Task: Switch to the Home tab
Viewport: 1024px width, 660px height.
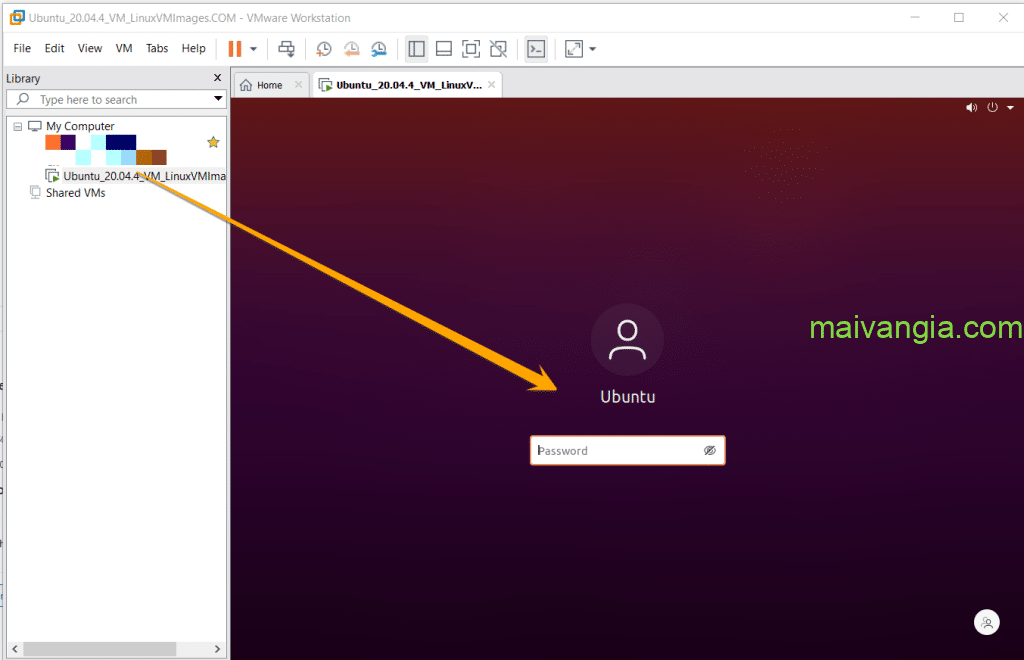Action: tap(262, 85)
